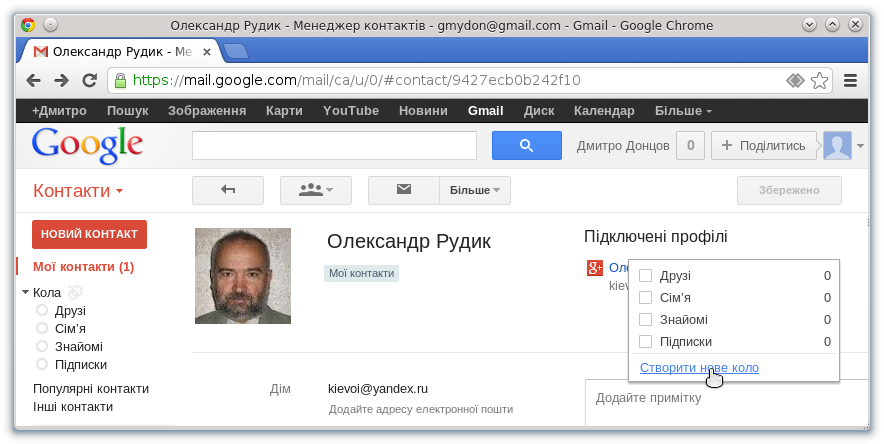
Task: Click the Google logo
Action: (x=87, y=145)
